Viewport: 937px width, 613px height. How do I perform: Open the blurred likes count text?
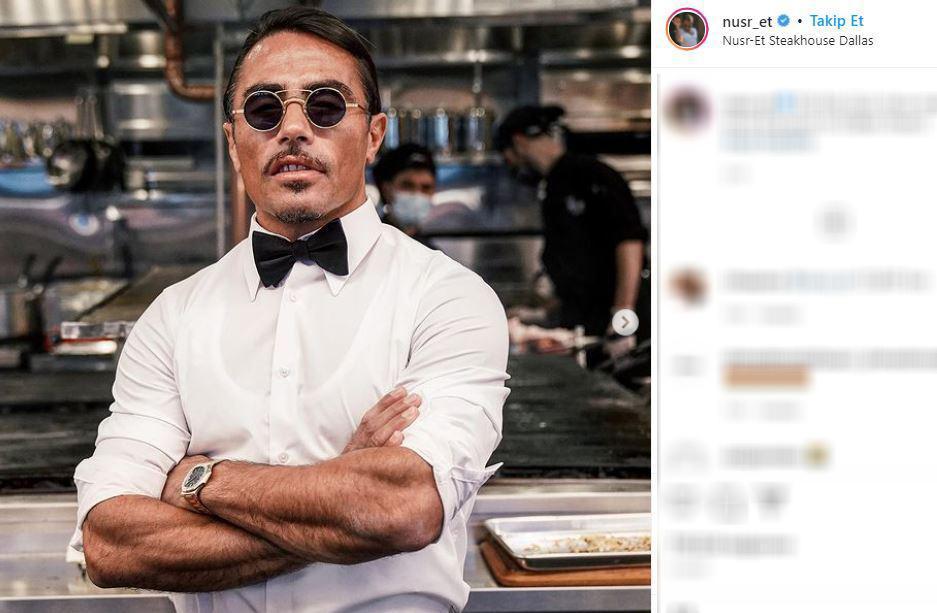pos(732,545)
